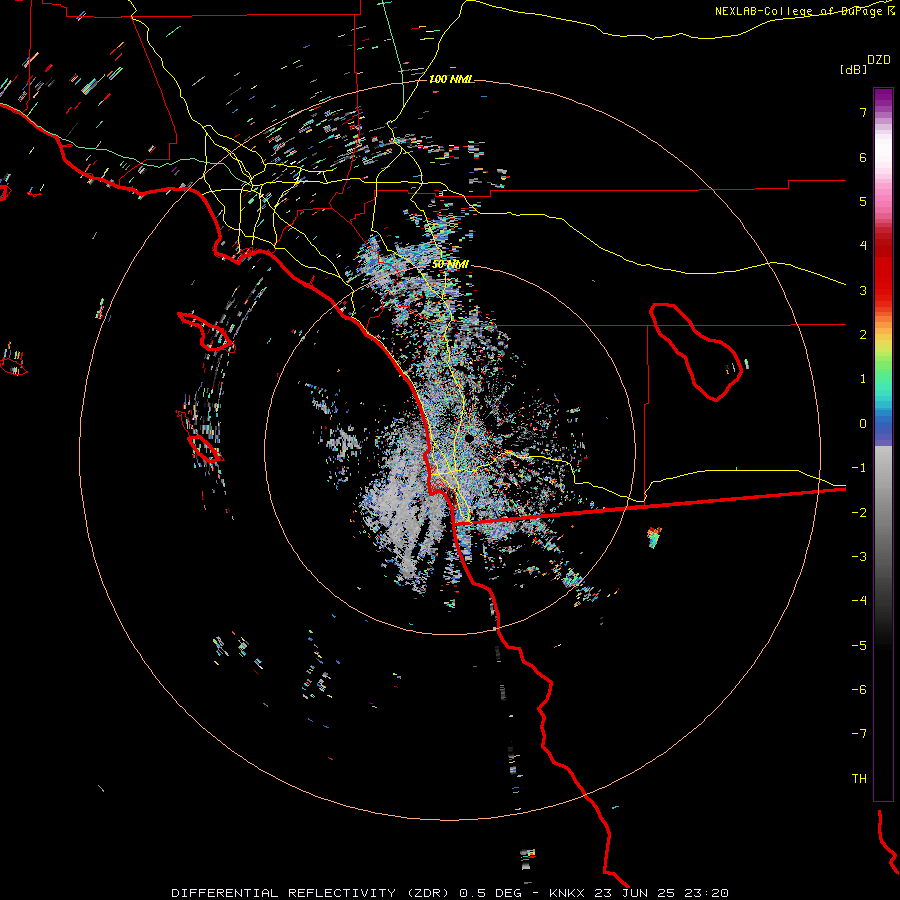Click the 2 value on the colorbar
Viewport: 900px width, 900px height.
[x=863, y=335]
